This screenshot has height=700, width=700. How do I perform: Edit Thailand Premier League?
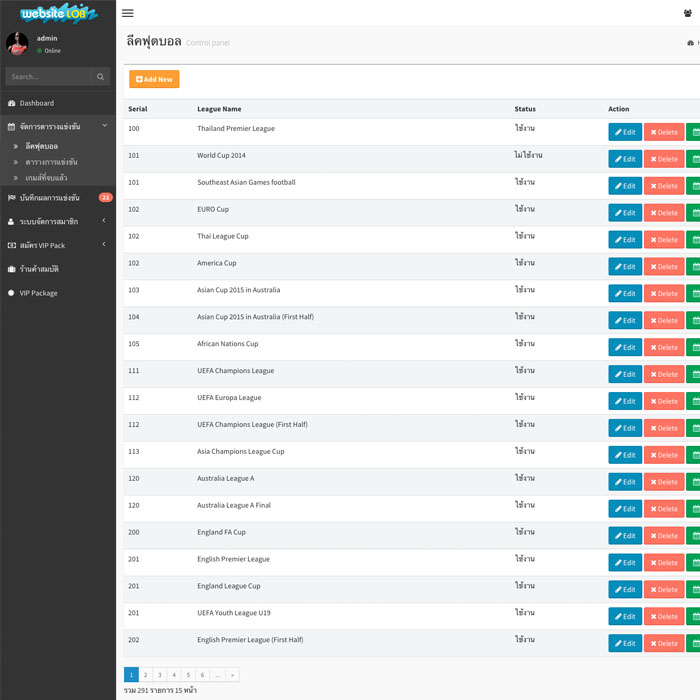point(625,132)
